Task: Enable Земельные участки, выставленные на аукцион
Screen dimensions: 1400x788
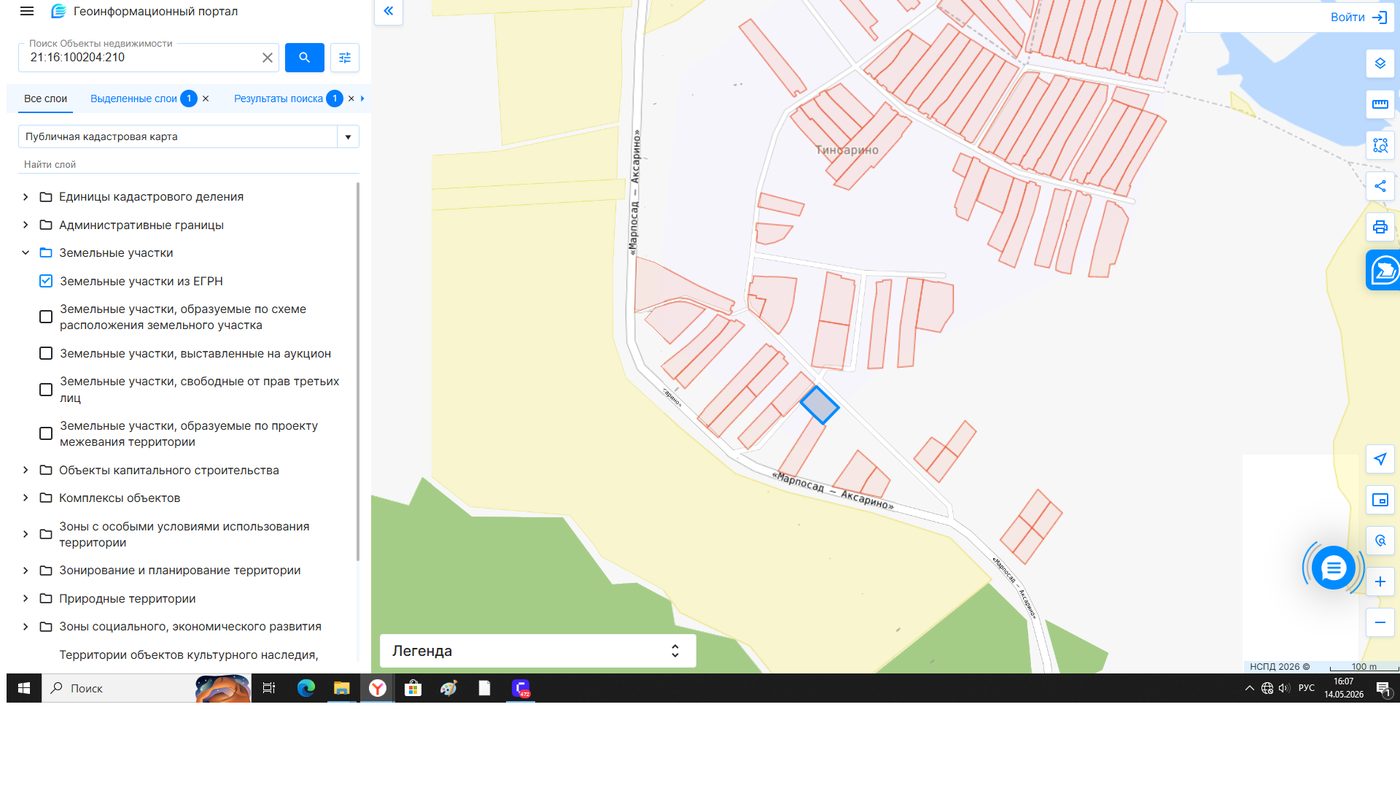Action: tap(46, 353)
